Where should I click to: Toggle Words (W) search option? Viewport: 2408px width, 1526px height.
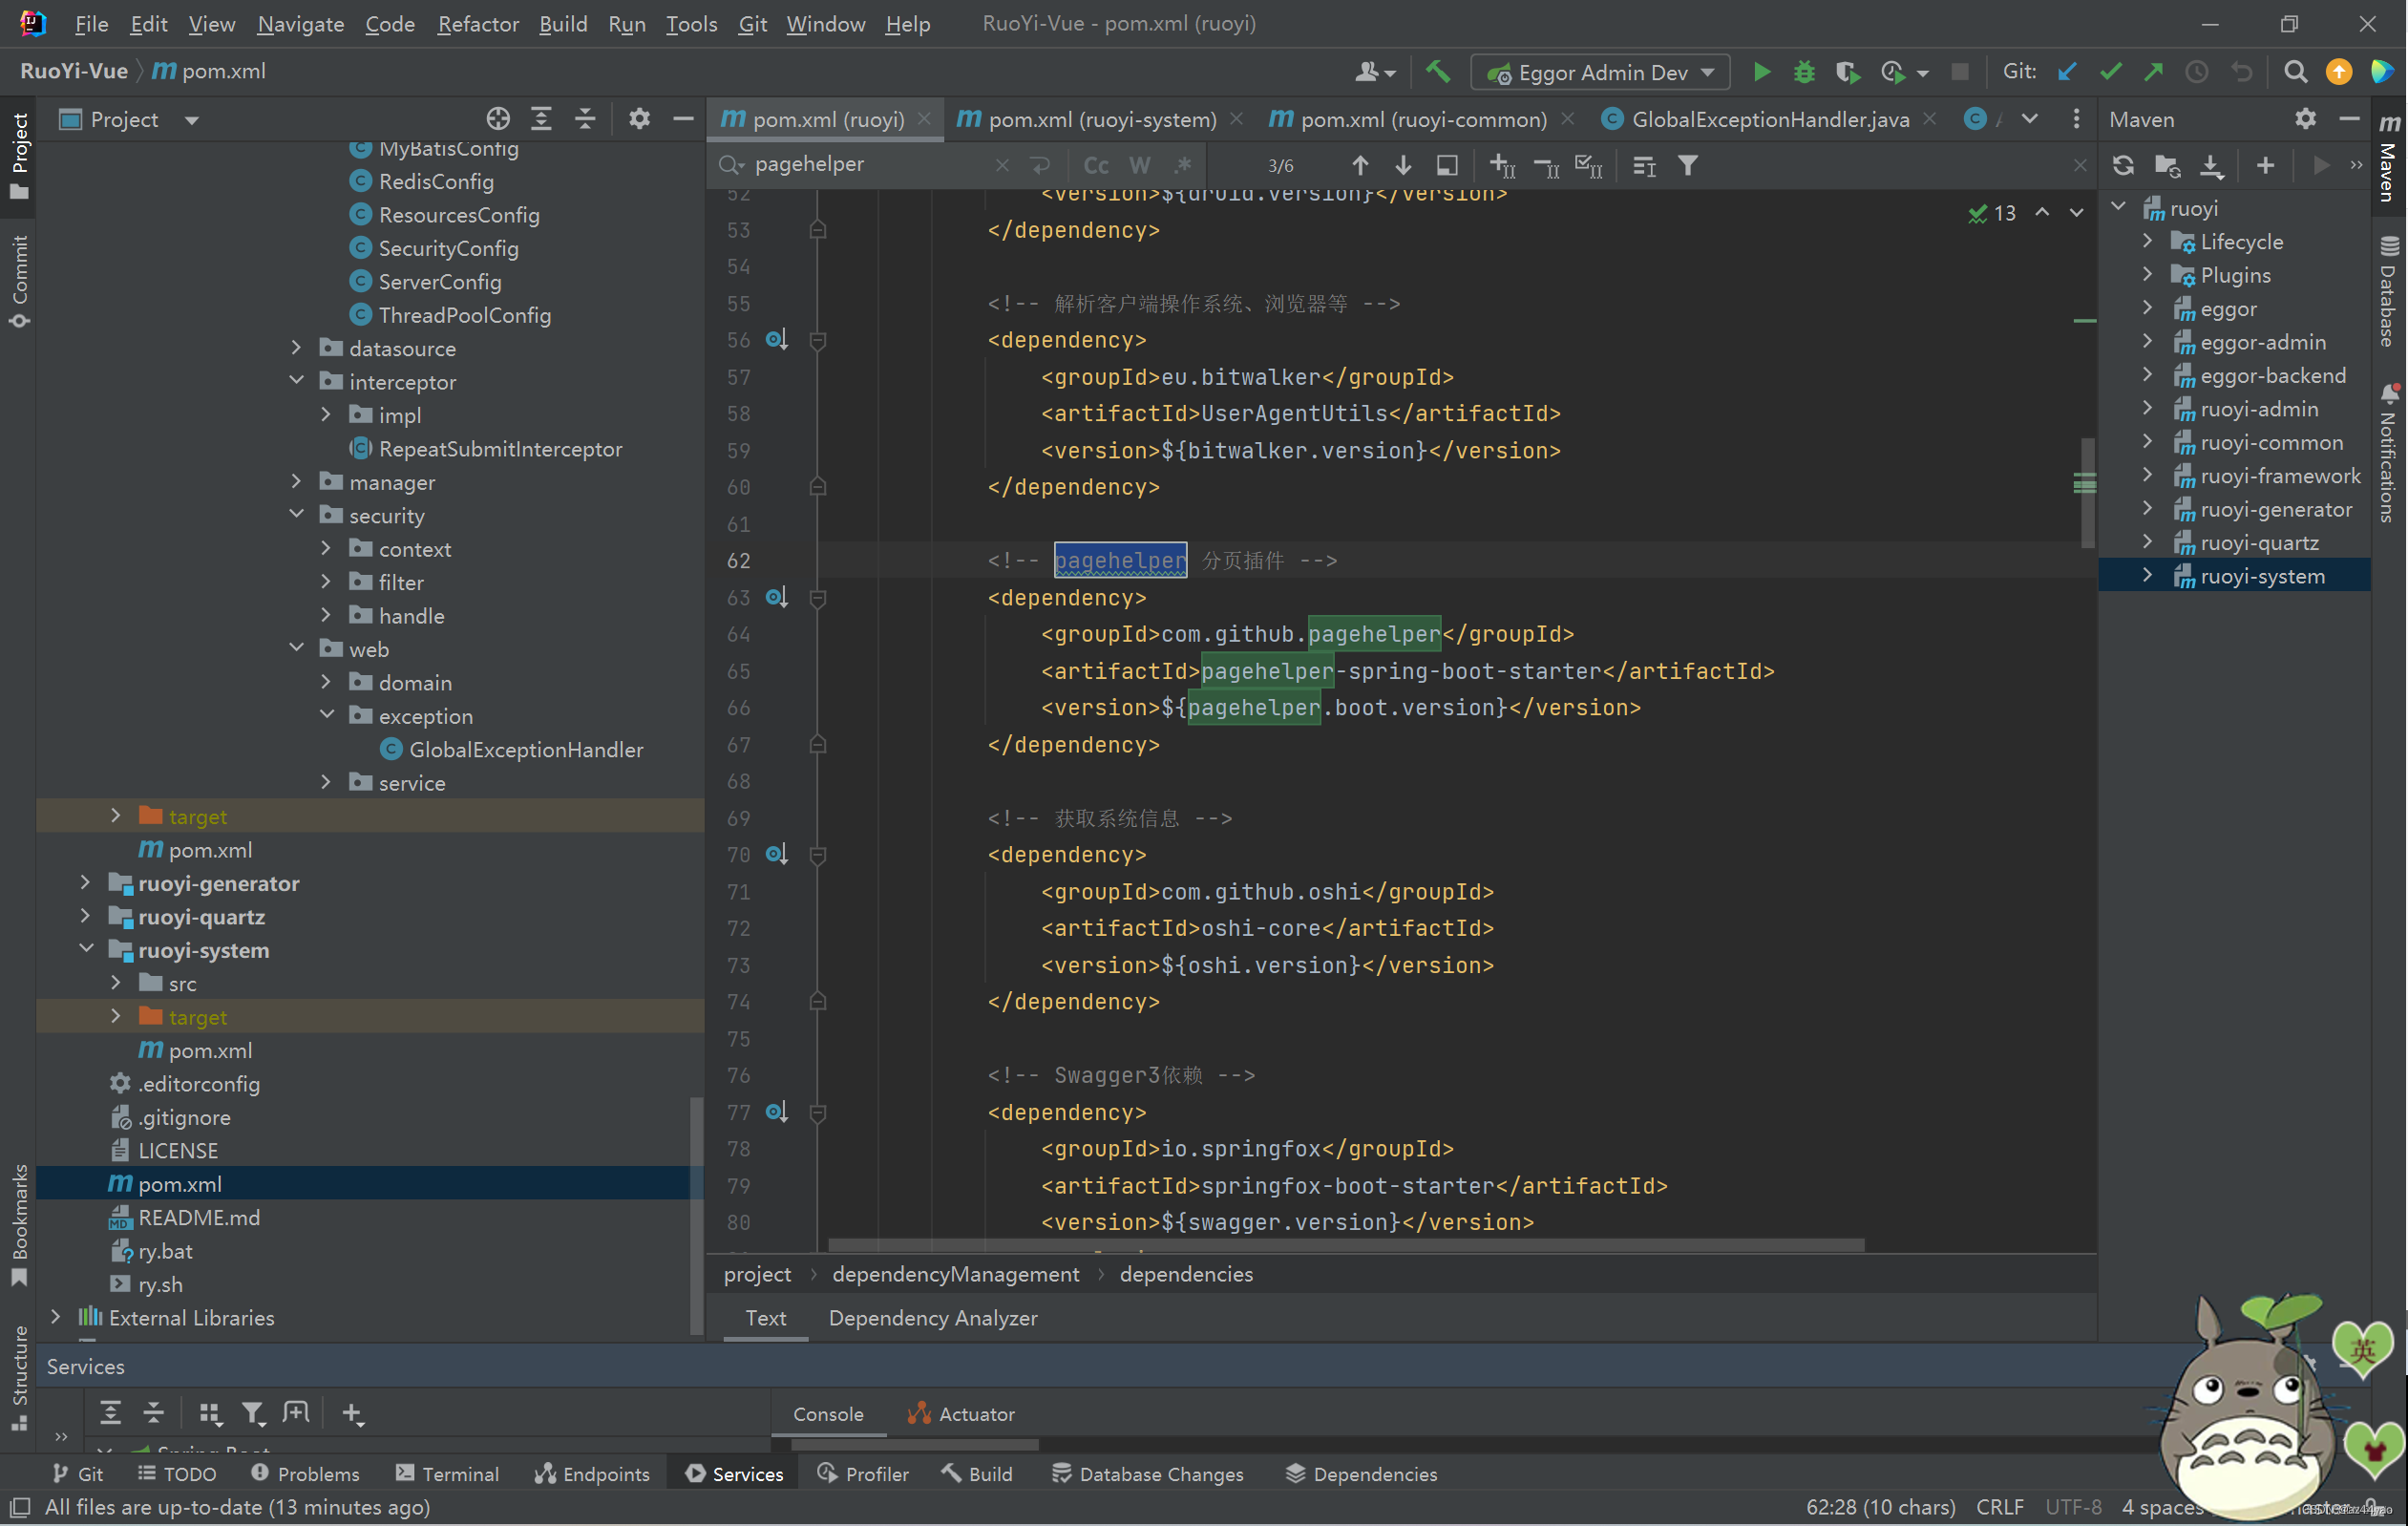pyautogui.click(x=1139, y=166)
